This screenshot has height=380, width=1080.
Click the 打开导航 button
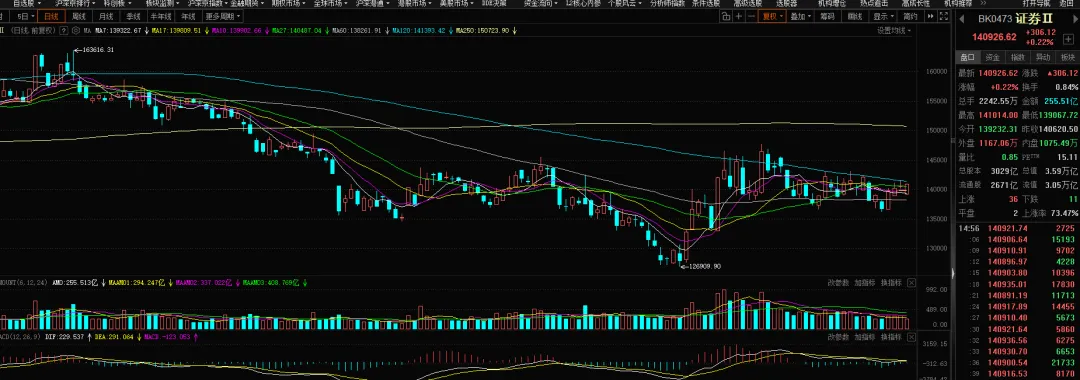pos(1037,3)
